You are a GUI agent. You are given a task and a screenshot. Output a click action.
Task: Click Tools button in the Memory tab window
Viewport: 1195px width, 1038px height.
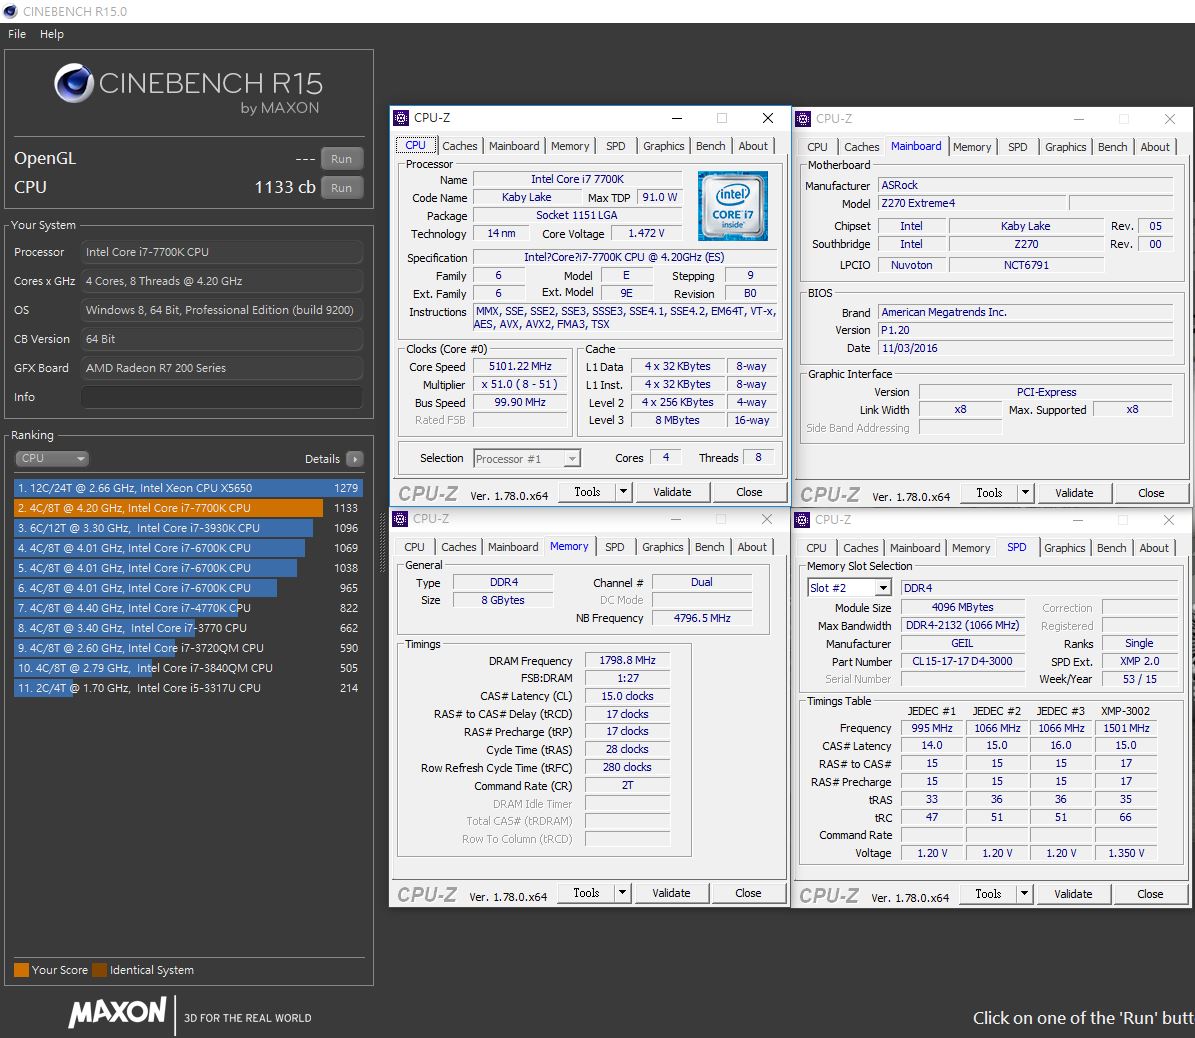586,892
